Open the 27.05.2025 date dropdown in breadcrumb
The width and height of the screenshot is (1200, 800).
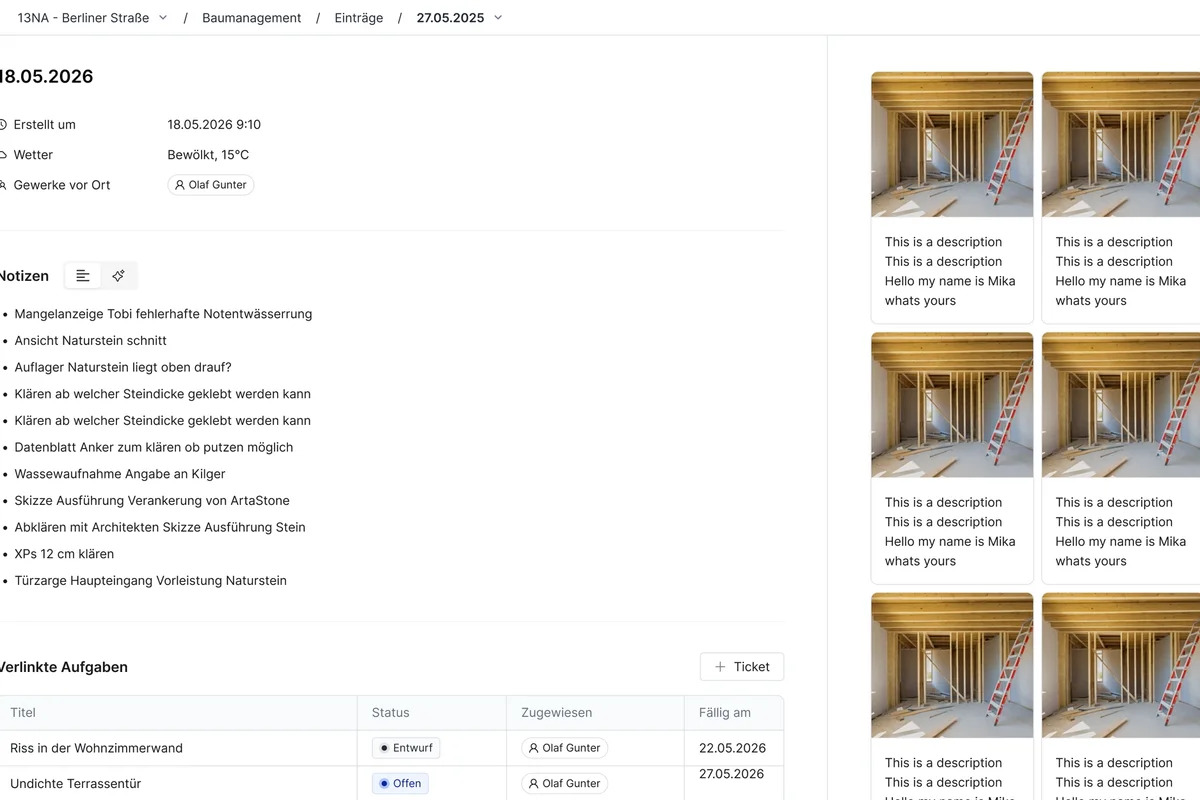(460, 18)
